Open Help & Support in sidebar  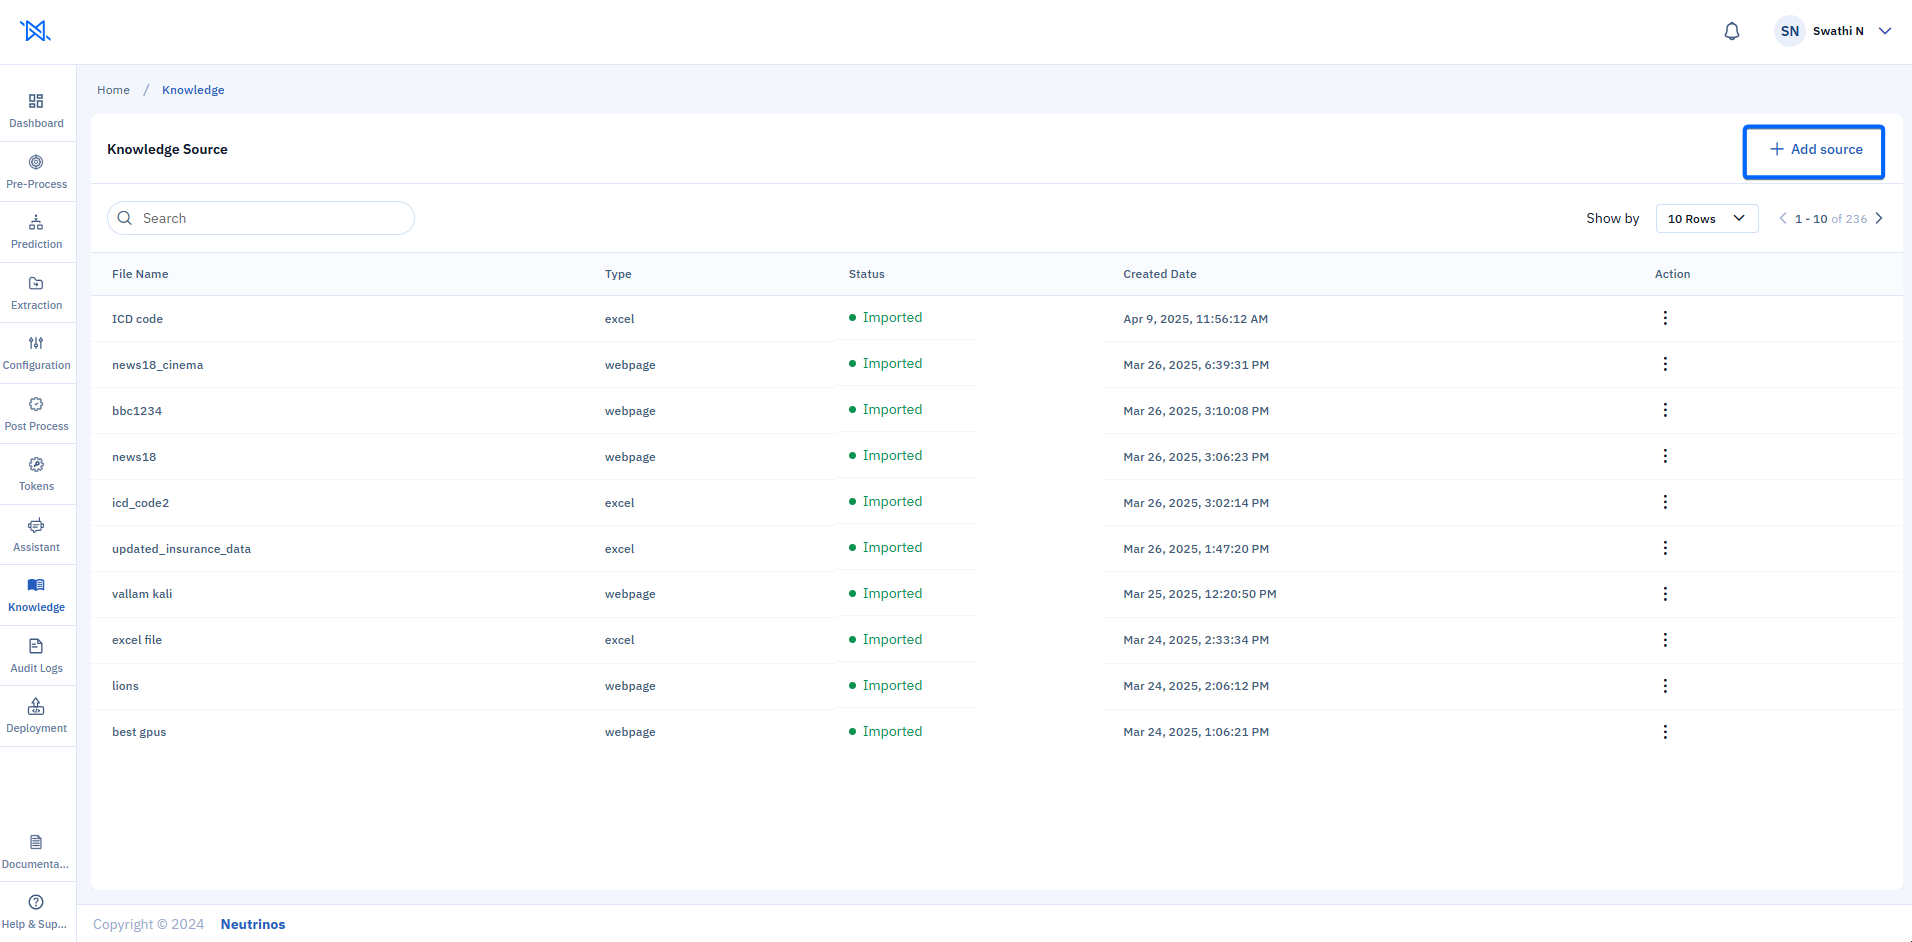(x=36, y=912)
